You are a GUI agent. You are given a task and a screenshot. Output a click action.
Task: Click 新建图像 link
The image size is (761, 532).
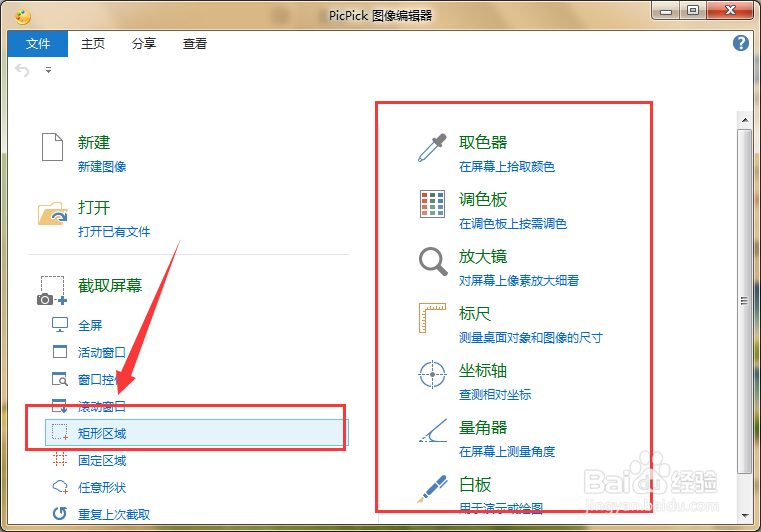tap(102, 166)
